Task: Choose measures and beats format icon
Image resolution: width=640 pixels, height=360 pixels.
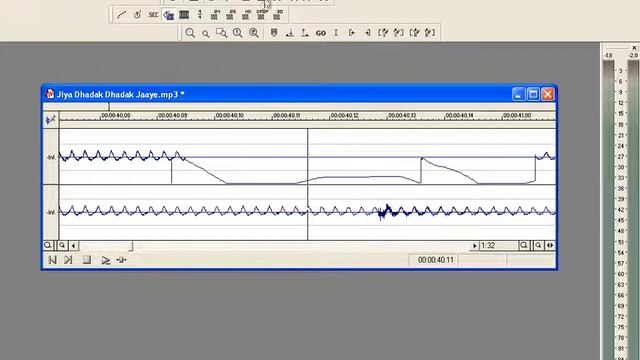Action: pyautogui.click(x=200, y=15)
